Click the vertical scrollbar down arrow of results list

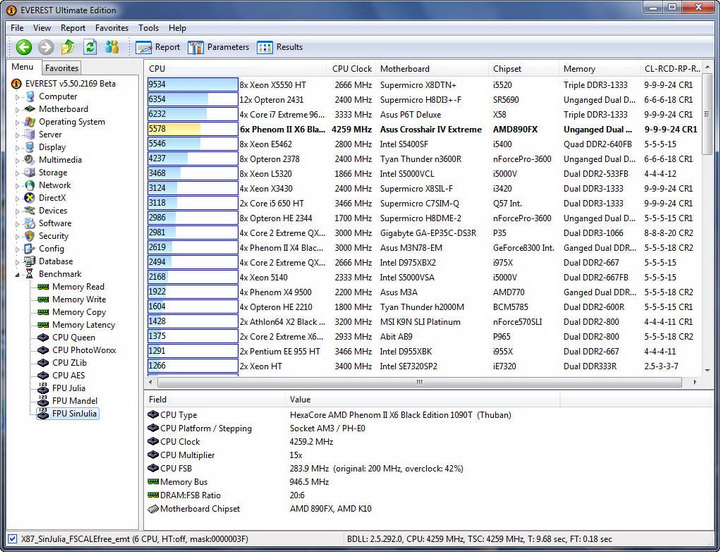tap(707, 370)
